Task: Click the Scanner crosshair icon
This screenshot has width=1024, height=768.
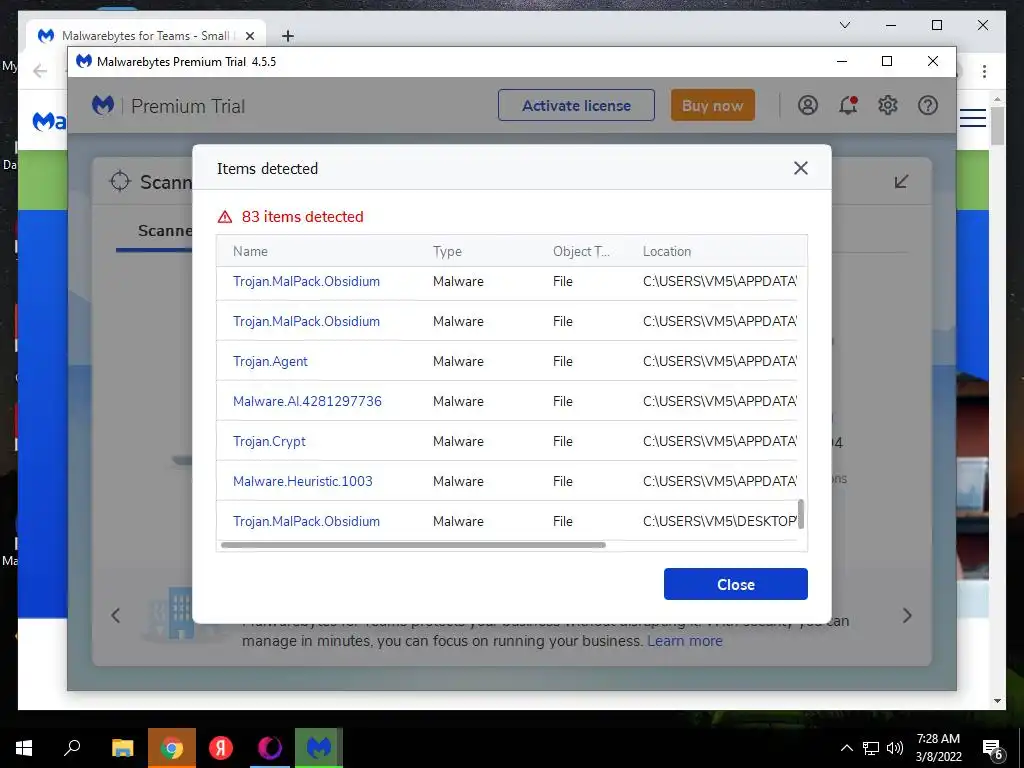Action: pos(120,181)
